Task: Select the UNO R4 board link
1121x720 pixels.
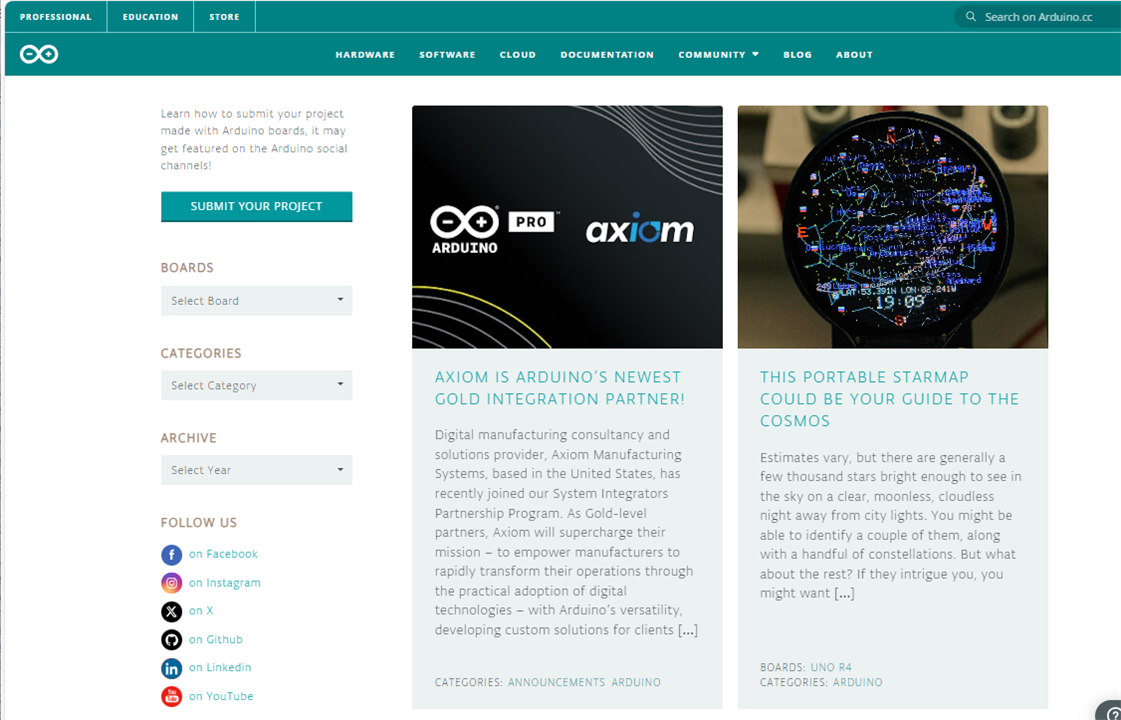Action: (x=831, y=667)
